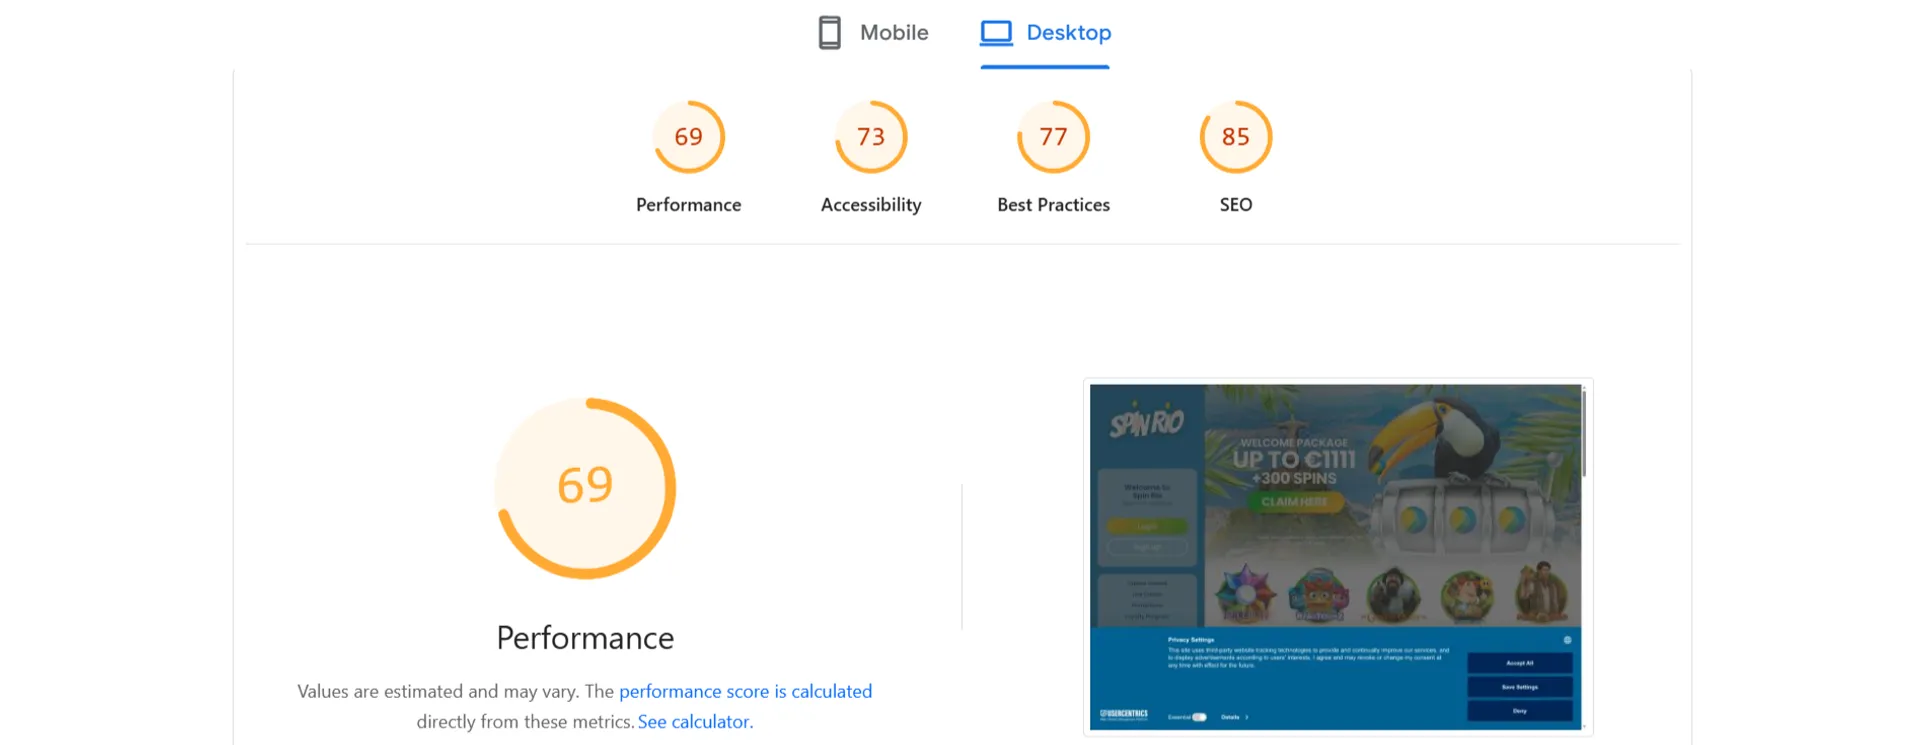
Task: Open 'performance score is calculated' link
Action: click(x=745, y=691)
